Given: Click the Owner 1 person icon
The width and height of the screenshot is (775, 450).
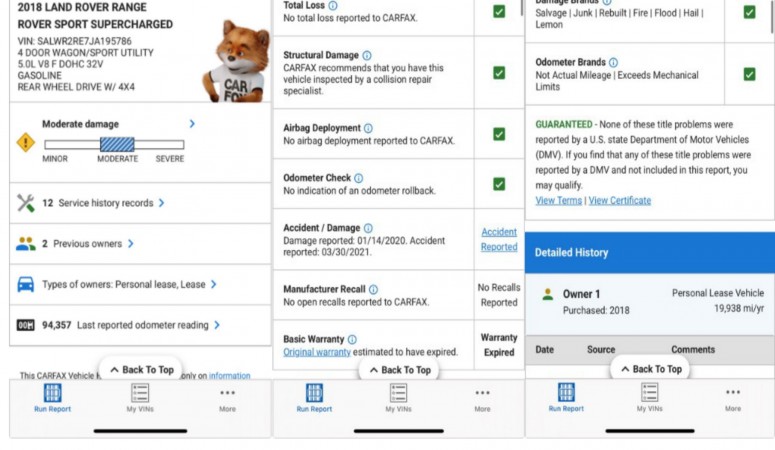Looking at the screenshot, I should [548, 294].
